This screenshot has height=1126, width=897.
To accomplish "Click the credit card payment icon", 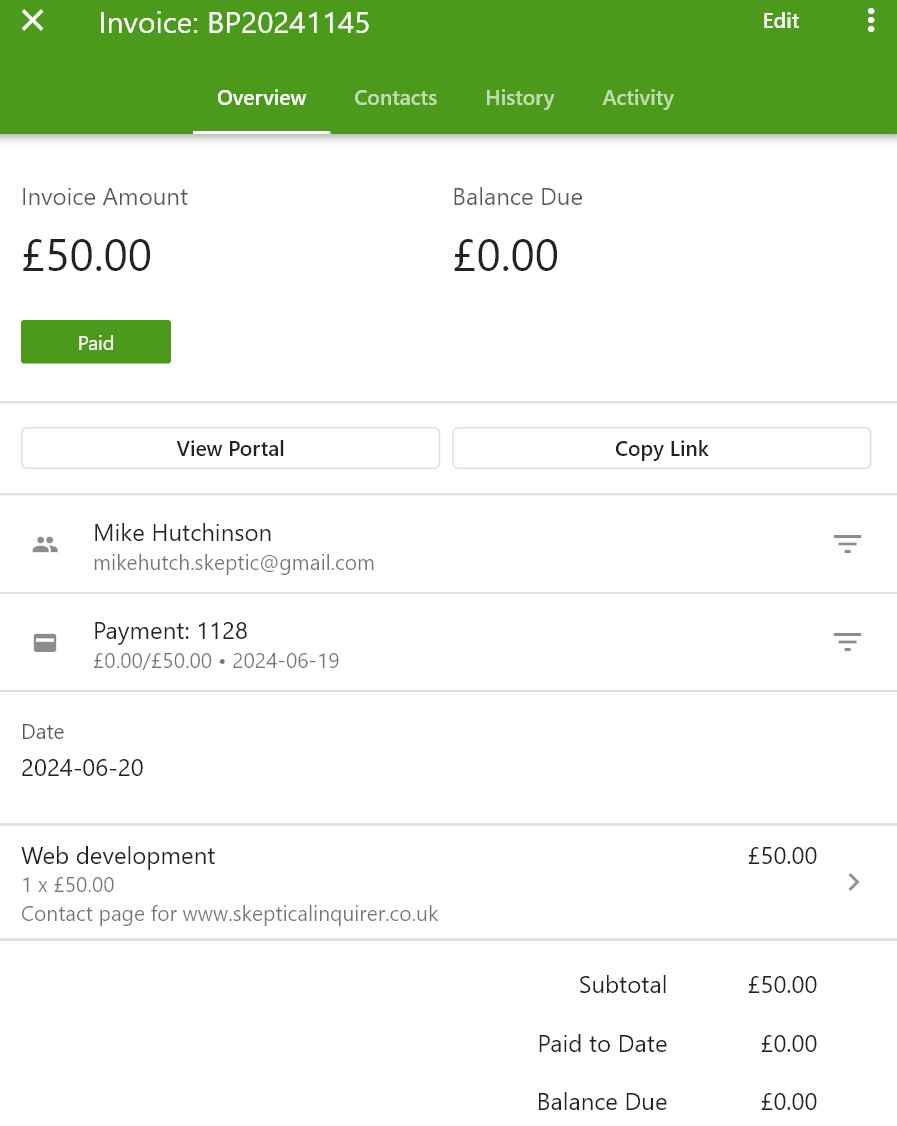I will coord(45,643).
